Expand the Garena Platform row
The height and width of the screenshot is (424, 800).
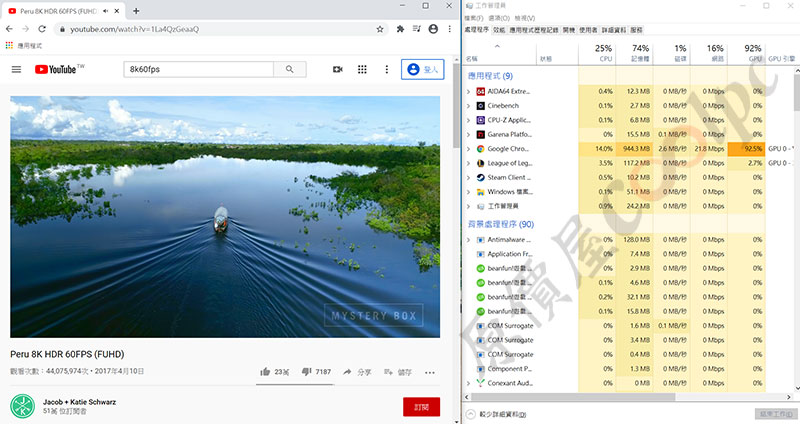click(x=468, y=135)
